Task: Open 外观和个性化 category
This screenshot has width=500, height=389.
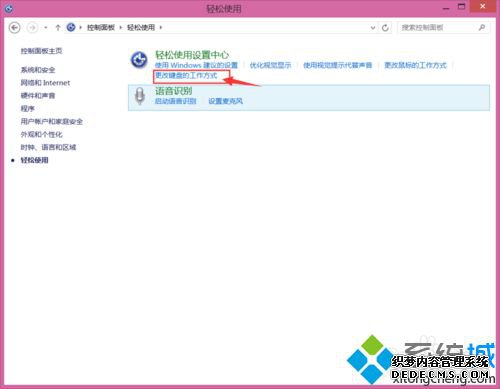Action: click(x=42, y=134)
